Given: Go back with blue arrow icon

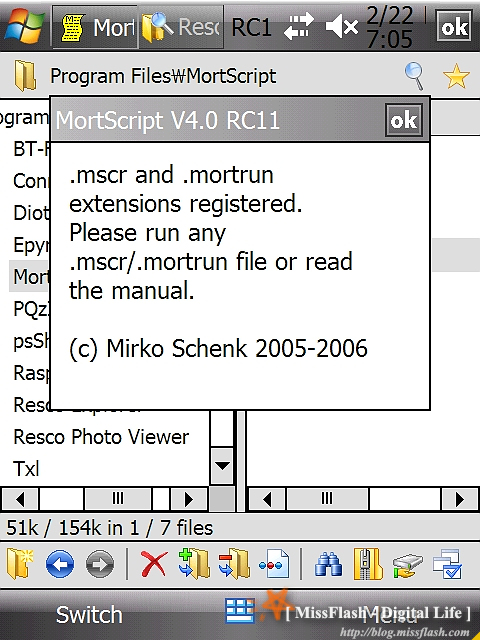Looking at the screenshot, I should pyautogui.click(x=60, y=564).
